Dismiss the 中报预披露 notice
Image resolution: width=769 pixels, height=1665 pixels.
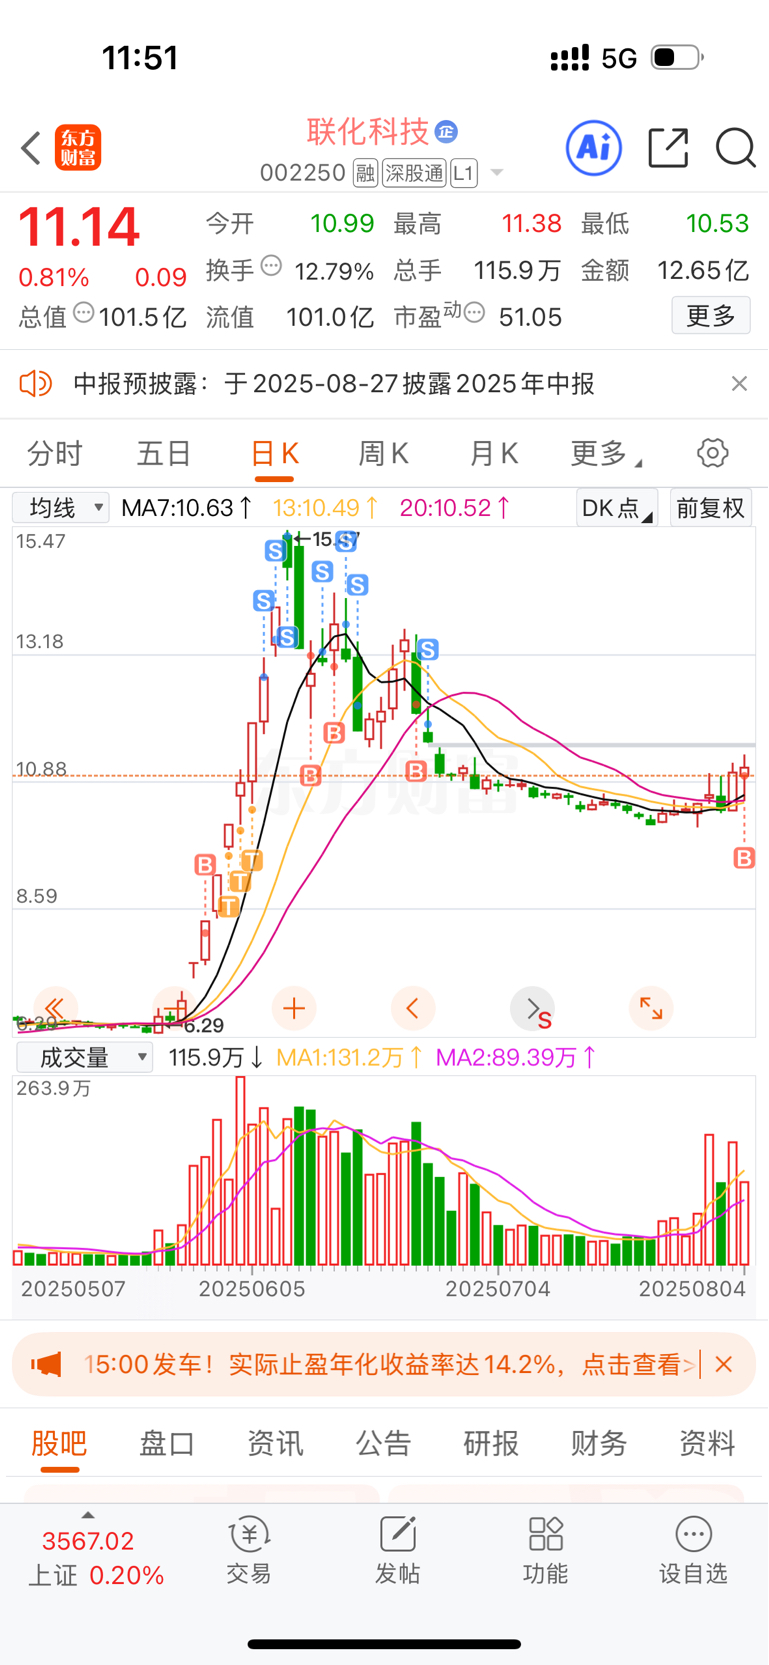tap(739, 384)
